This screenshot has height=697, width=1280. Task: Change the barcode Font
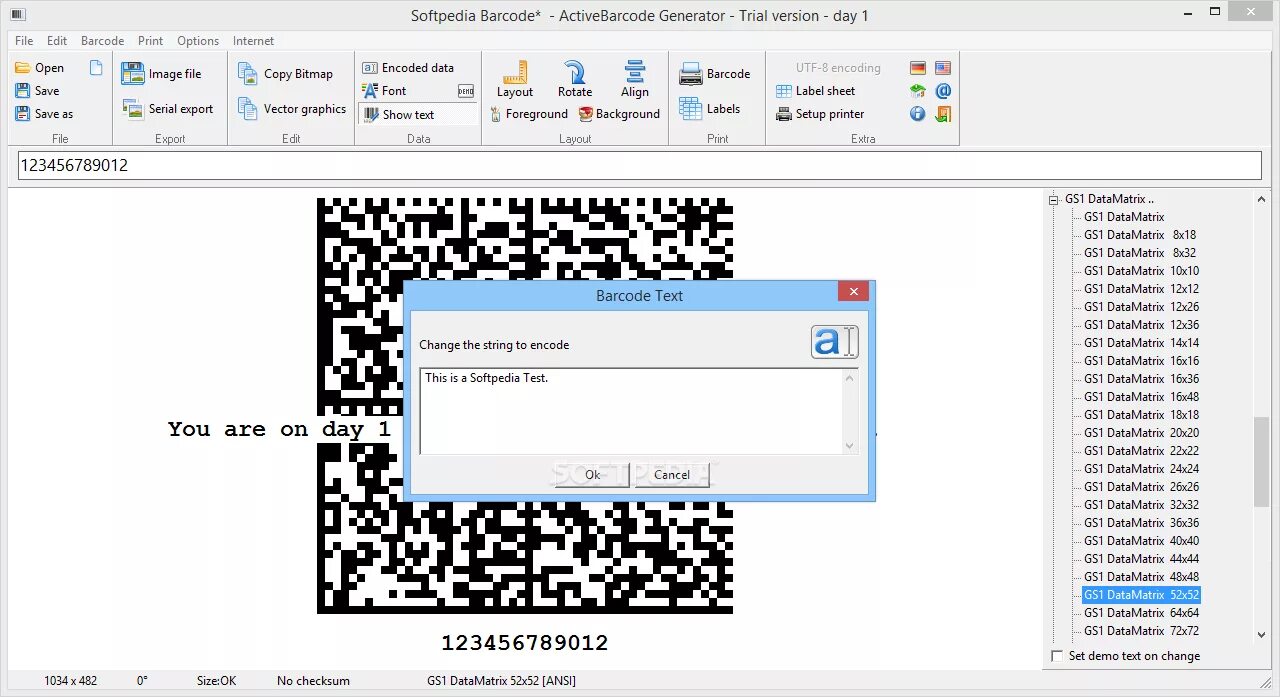(384, 91)
